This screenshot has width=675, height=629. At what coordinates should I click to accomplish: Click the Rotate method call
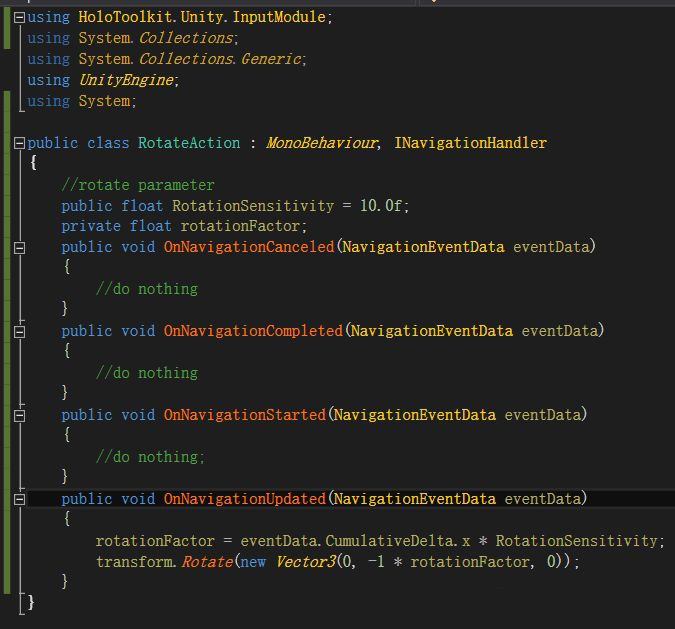coord(207,562)
